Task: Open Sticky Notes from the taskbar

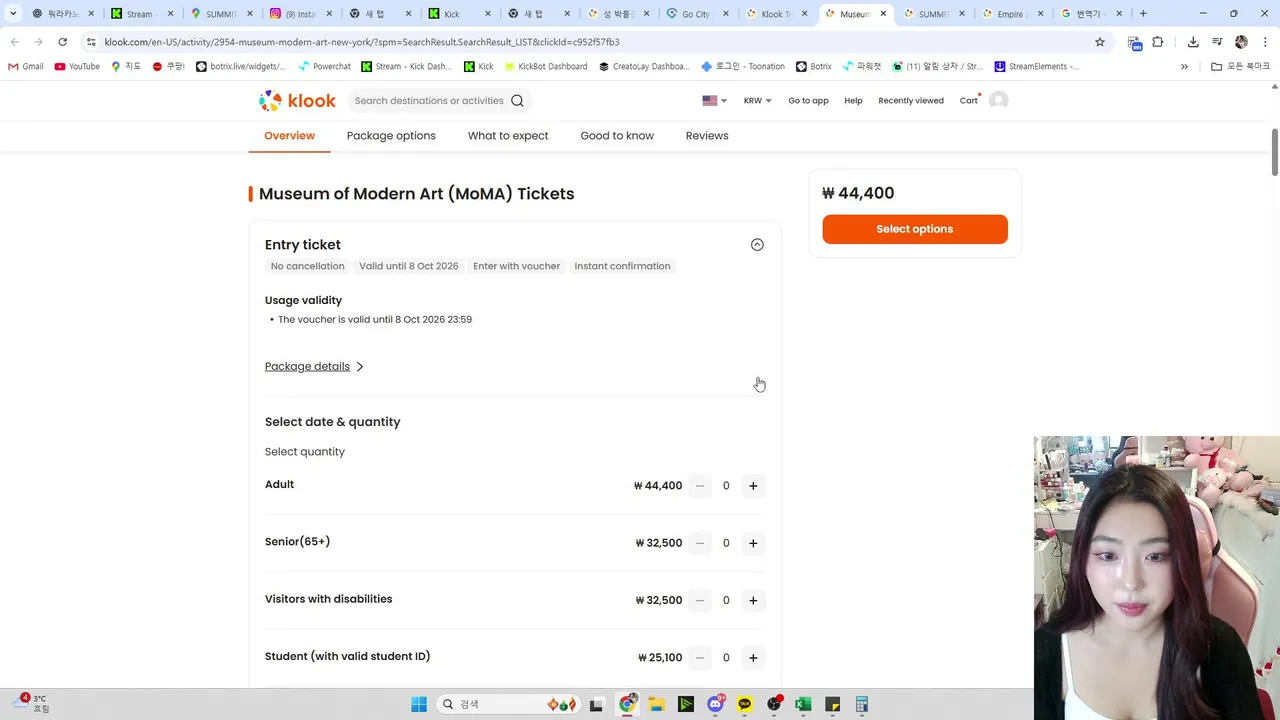Action: 832,704
